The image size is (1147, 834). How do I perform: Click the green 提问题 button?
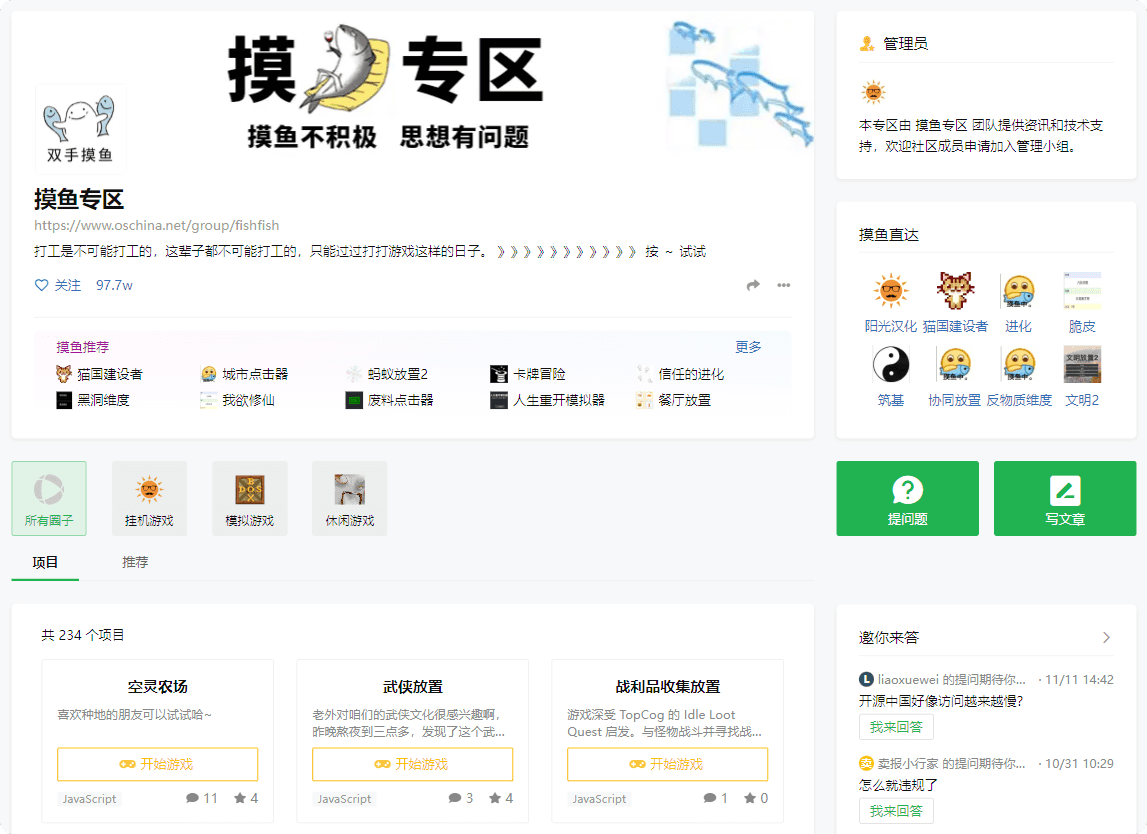pyautogui.click(x=908, y=498)
